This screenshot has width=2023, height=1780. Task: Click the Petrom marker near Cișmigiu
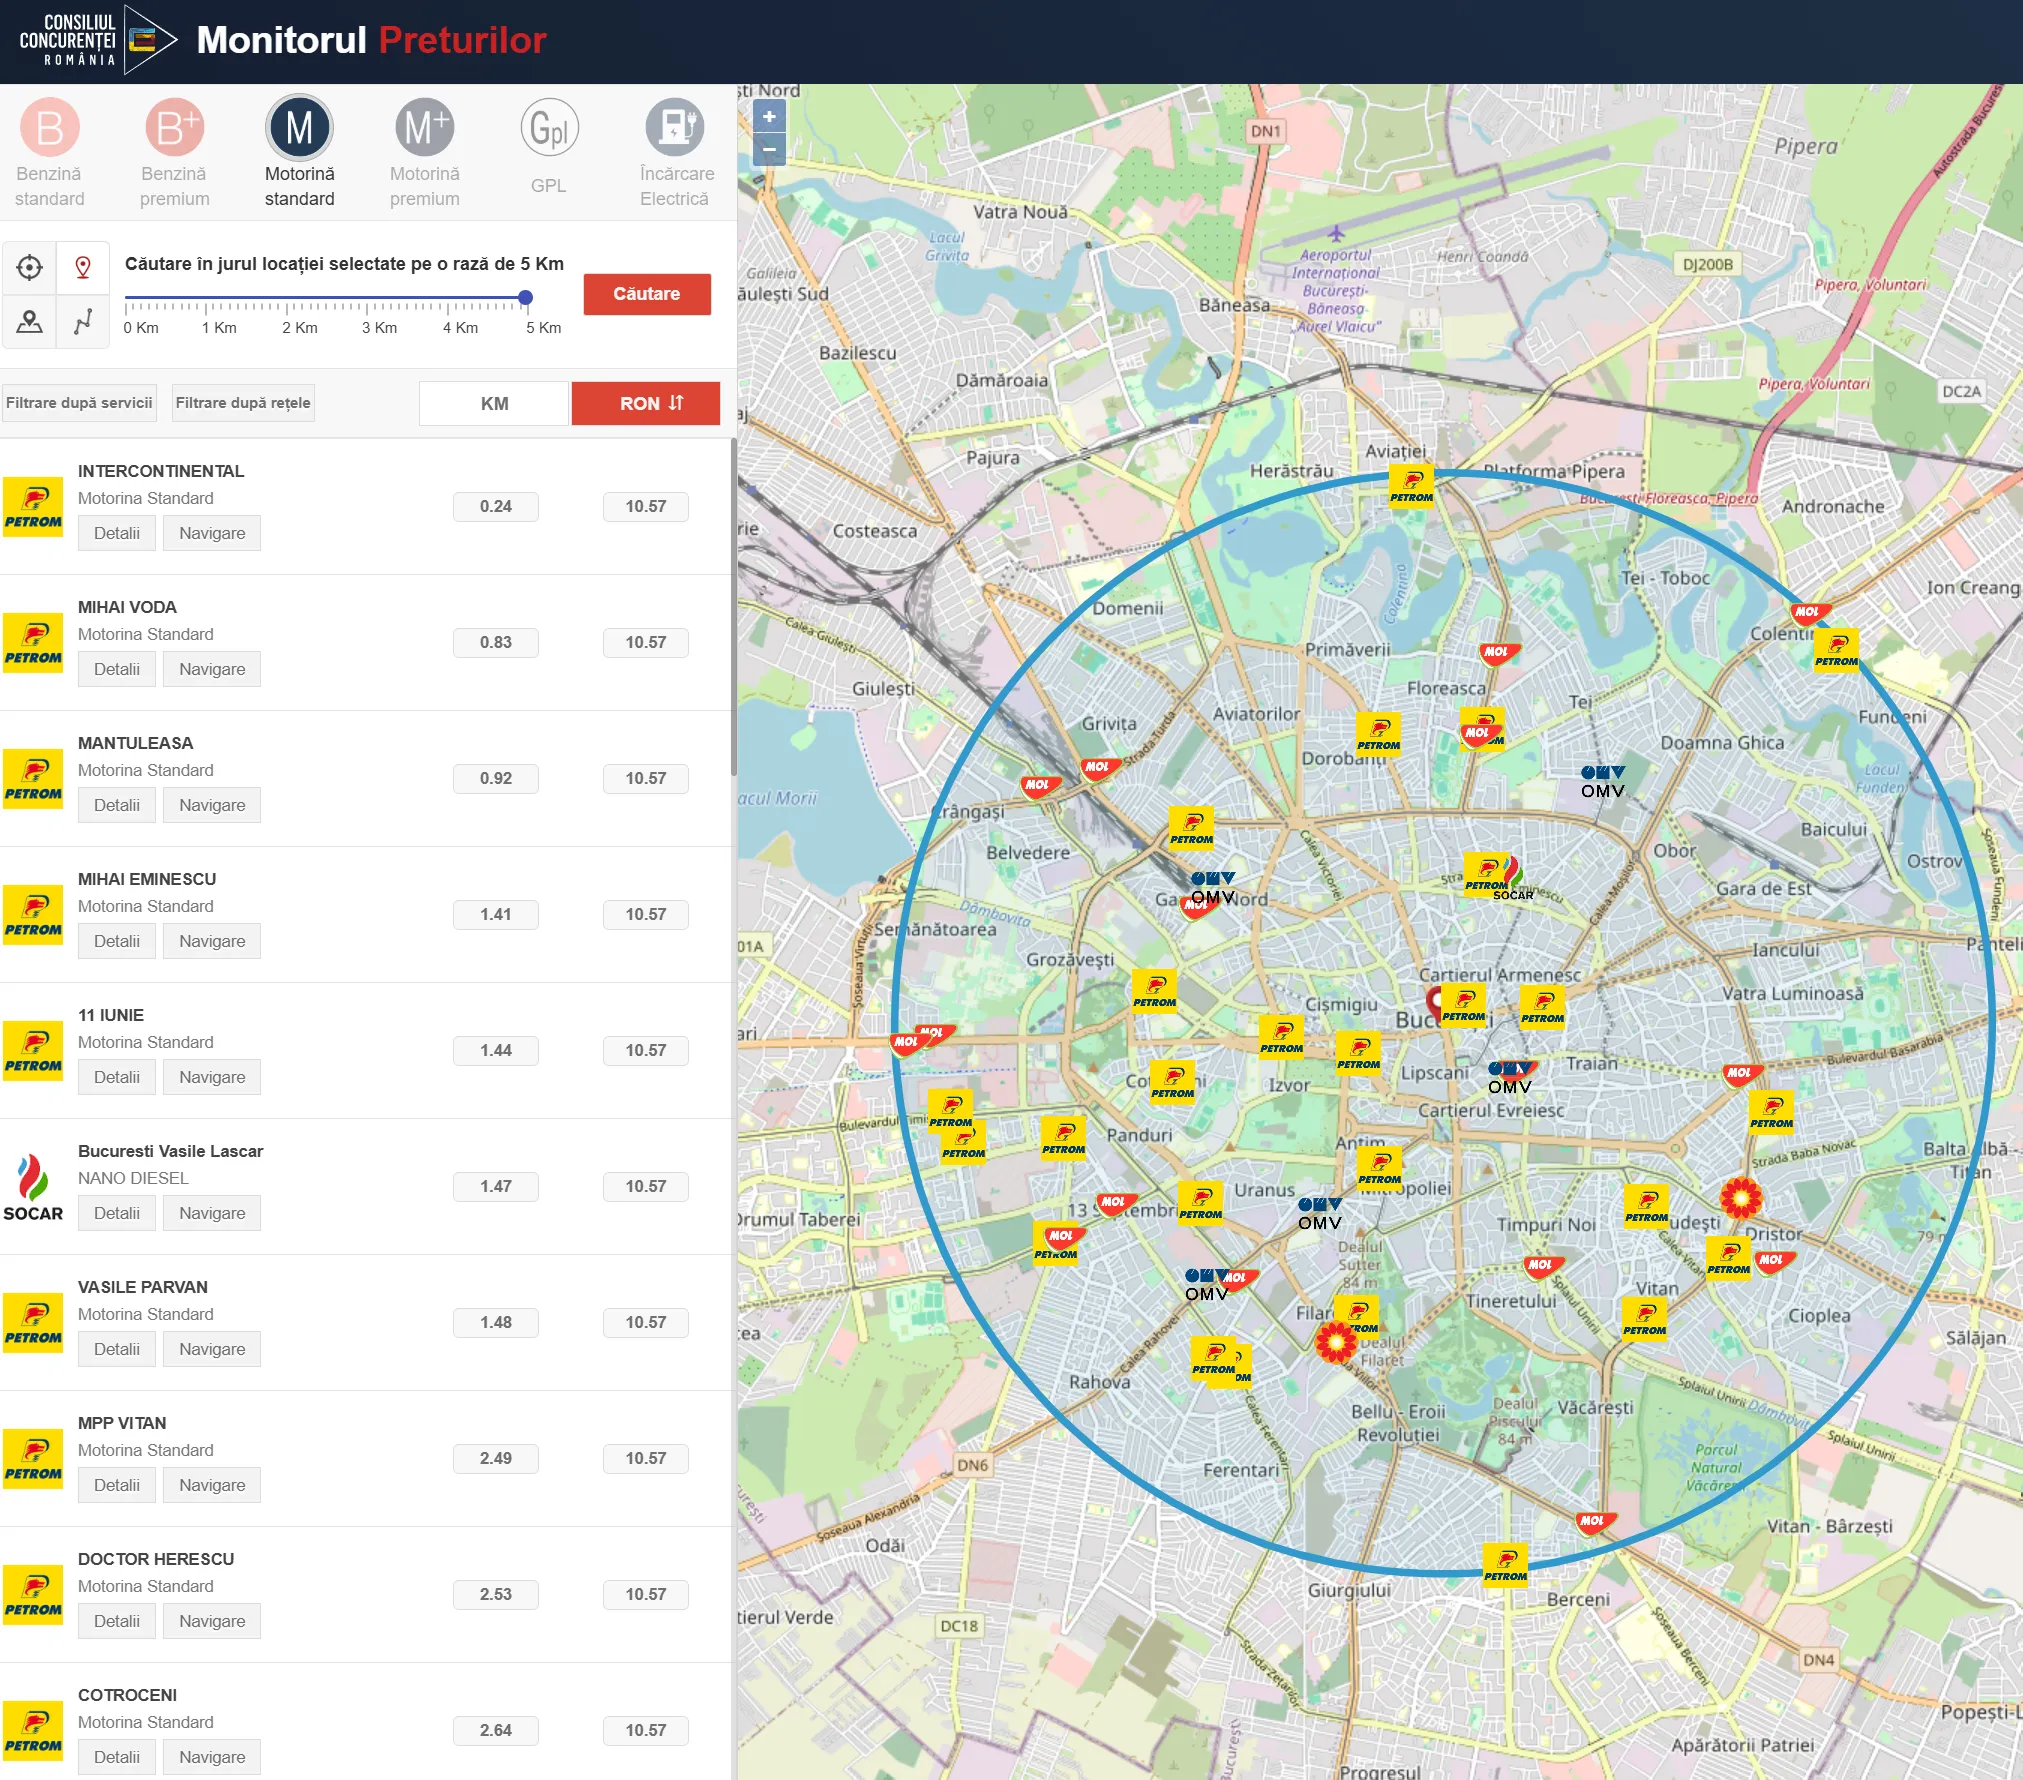point(1281,1037)
